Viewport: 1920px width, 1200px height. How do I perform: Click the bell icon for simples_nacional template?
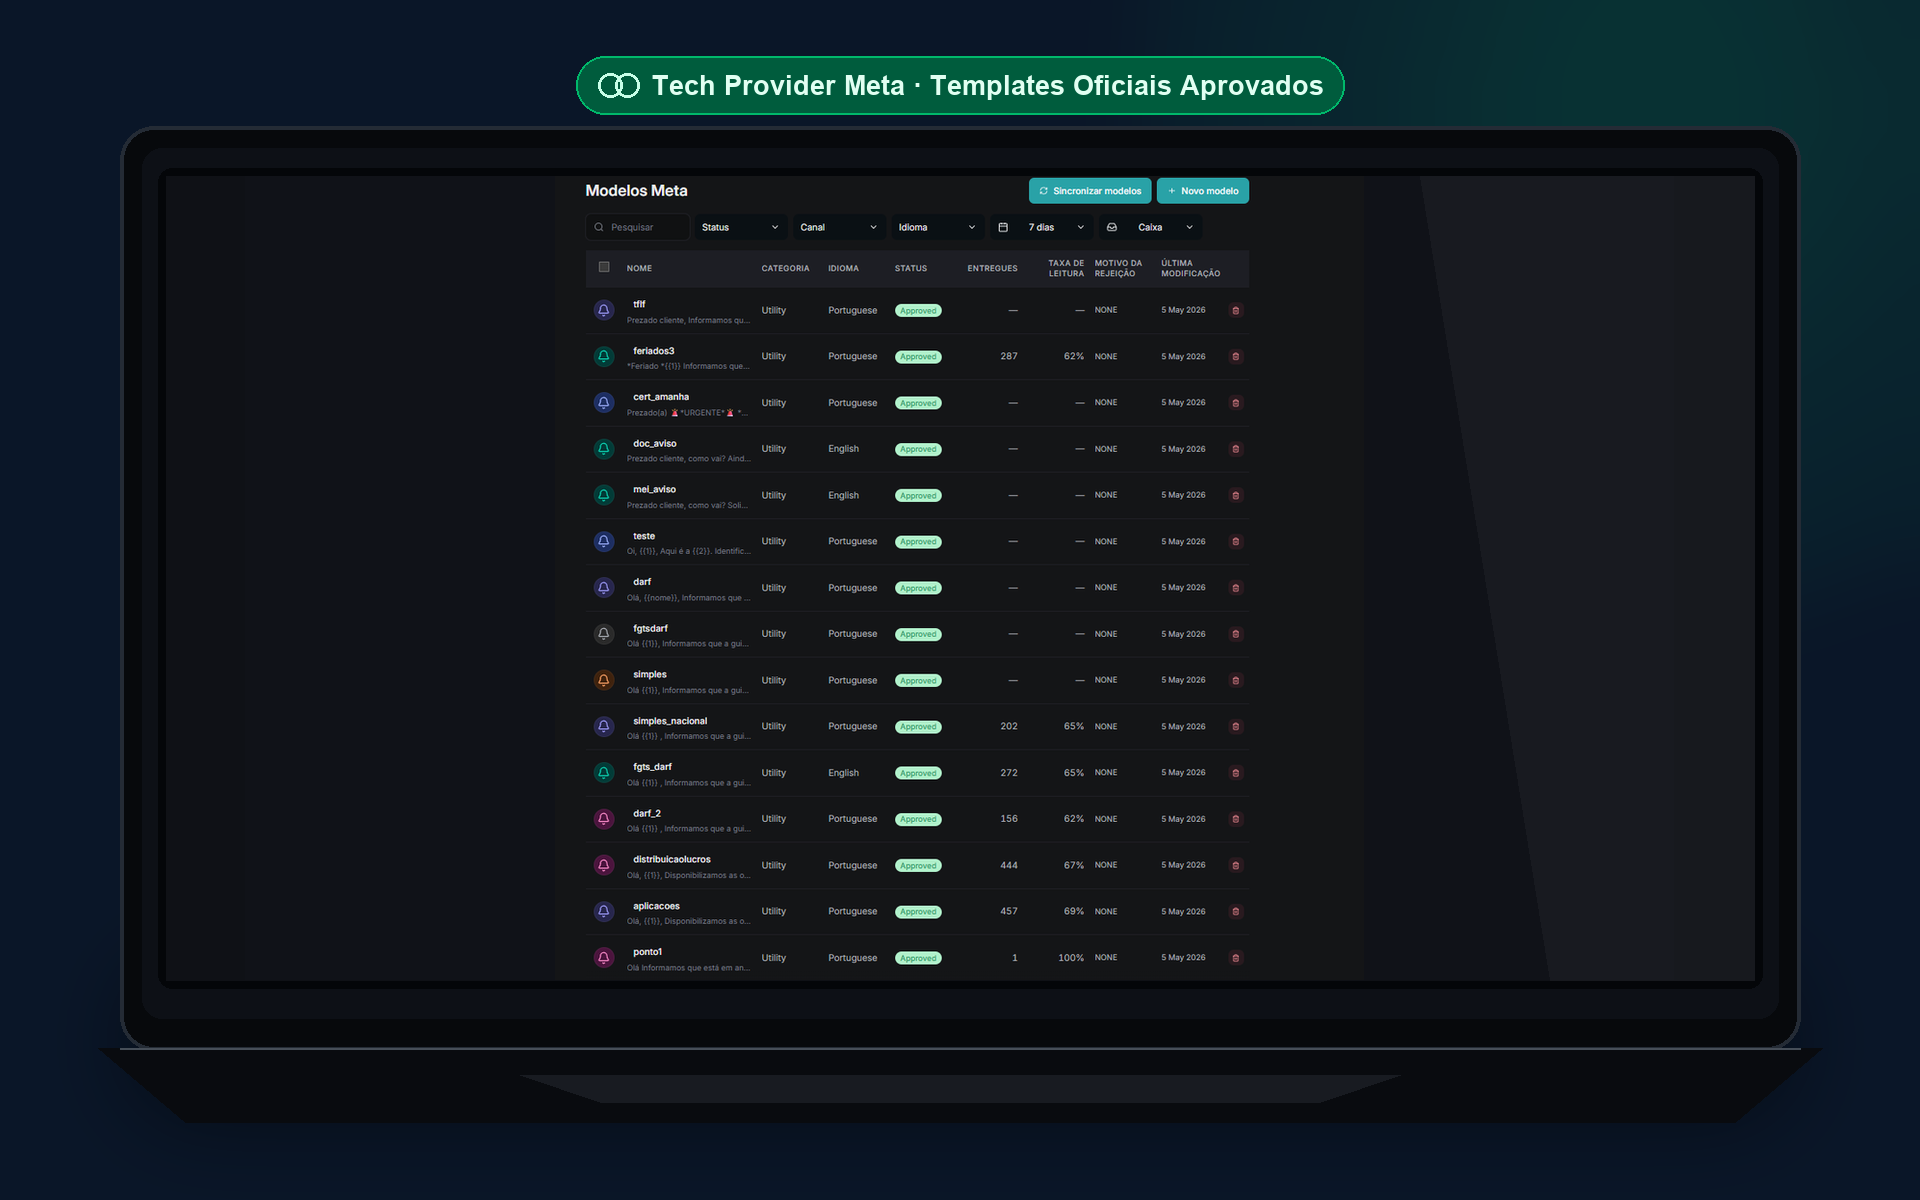[604, 726]
